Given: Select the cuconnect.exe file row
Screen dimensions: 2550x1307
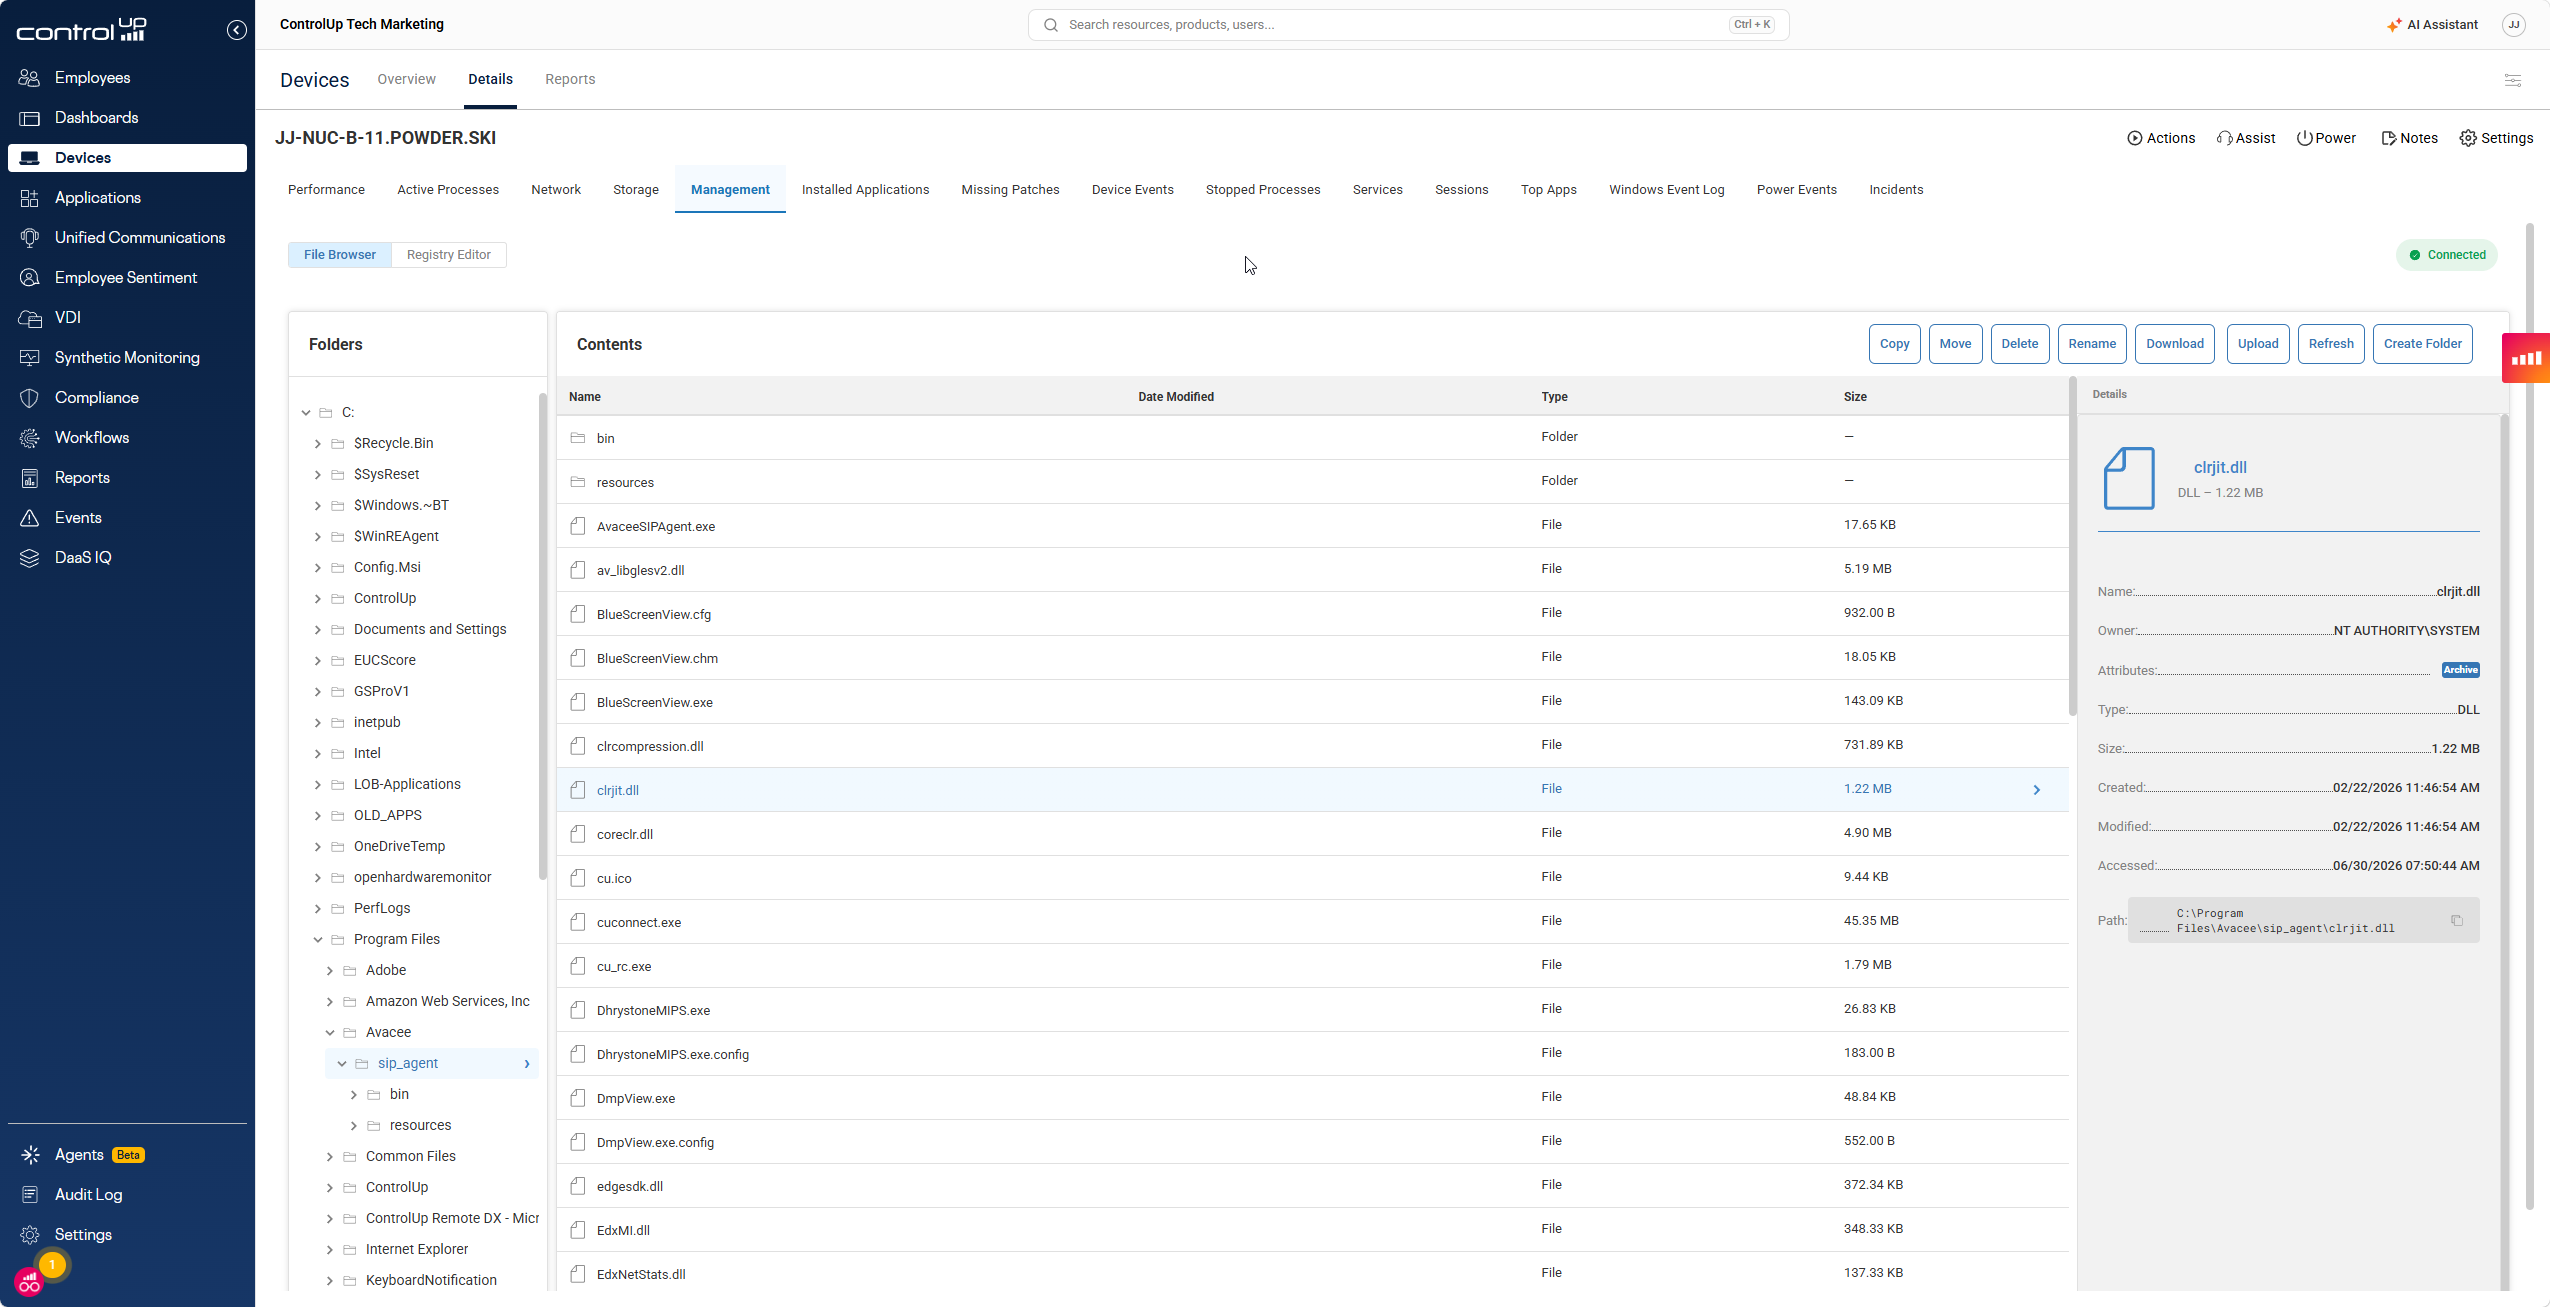Looking at the screenshot, I should click(x=1312, y=922).
